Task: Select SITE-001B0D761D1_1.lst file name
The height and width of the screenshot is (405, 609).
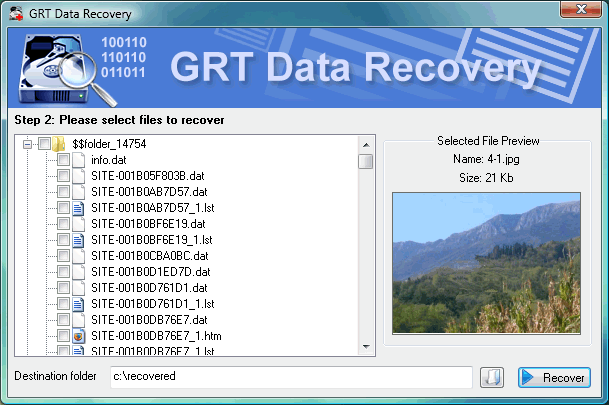Action: 153,304
